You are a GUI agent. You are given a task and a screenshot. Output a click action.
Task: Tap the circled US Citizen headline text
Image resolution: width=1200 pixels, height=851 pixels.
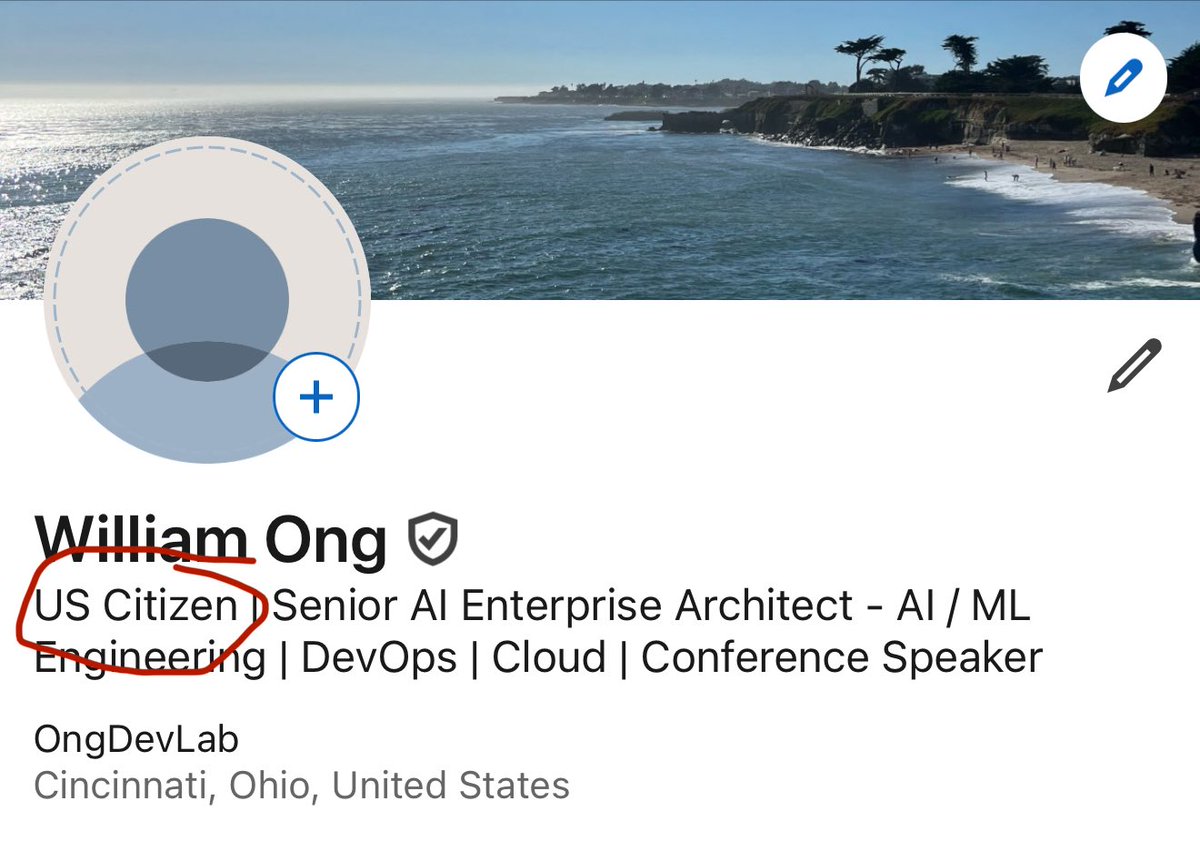136,606
